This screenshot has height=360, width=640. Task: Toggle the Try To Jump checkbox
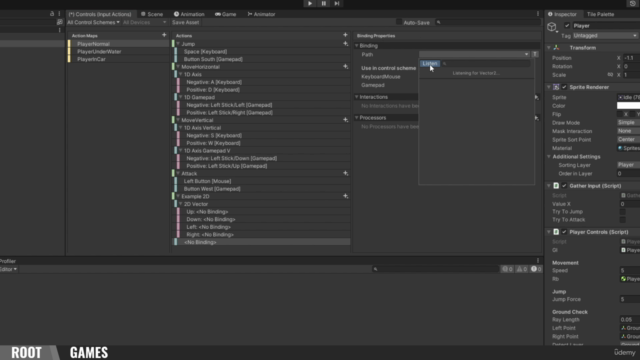coord(622,211)
